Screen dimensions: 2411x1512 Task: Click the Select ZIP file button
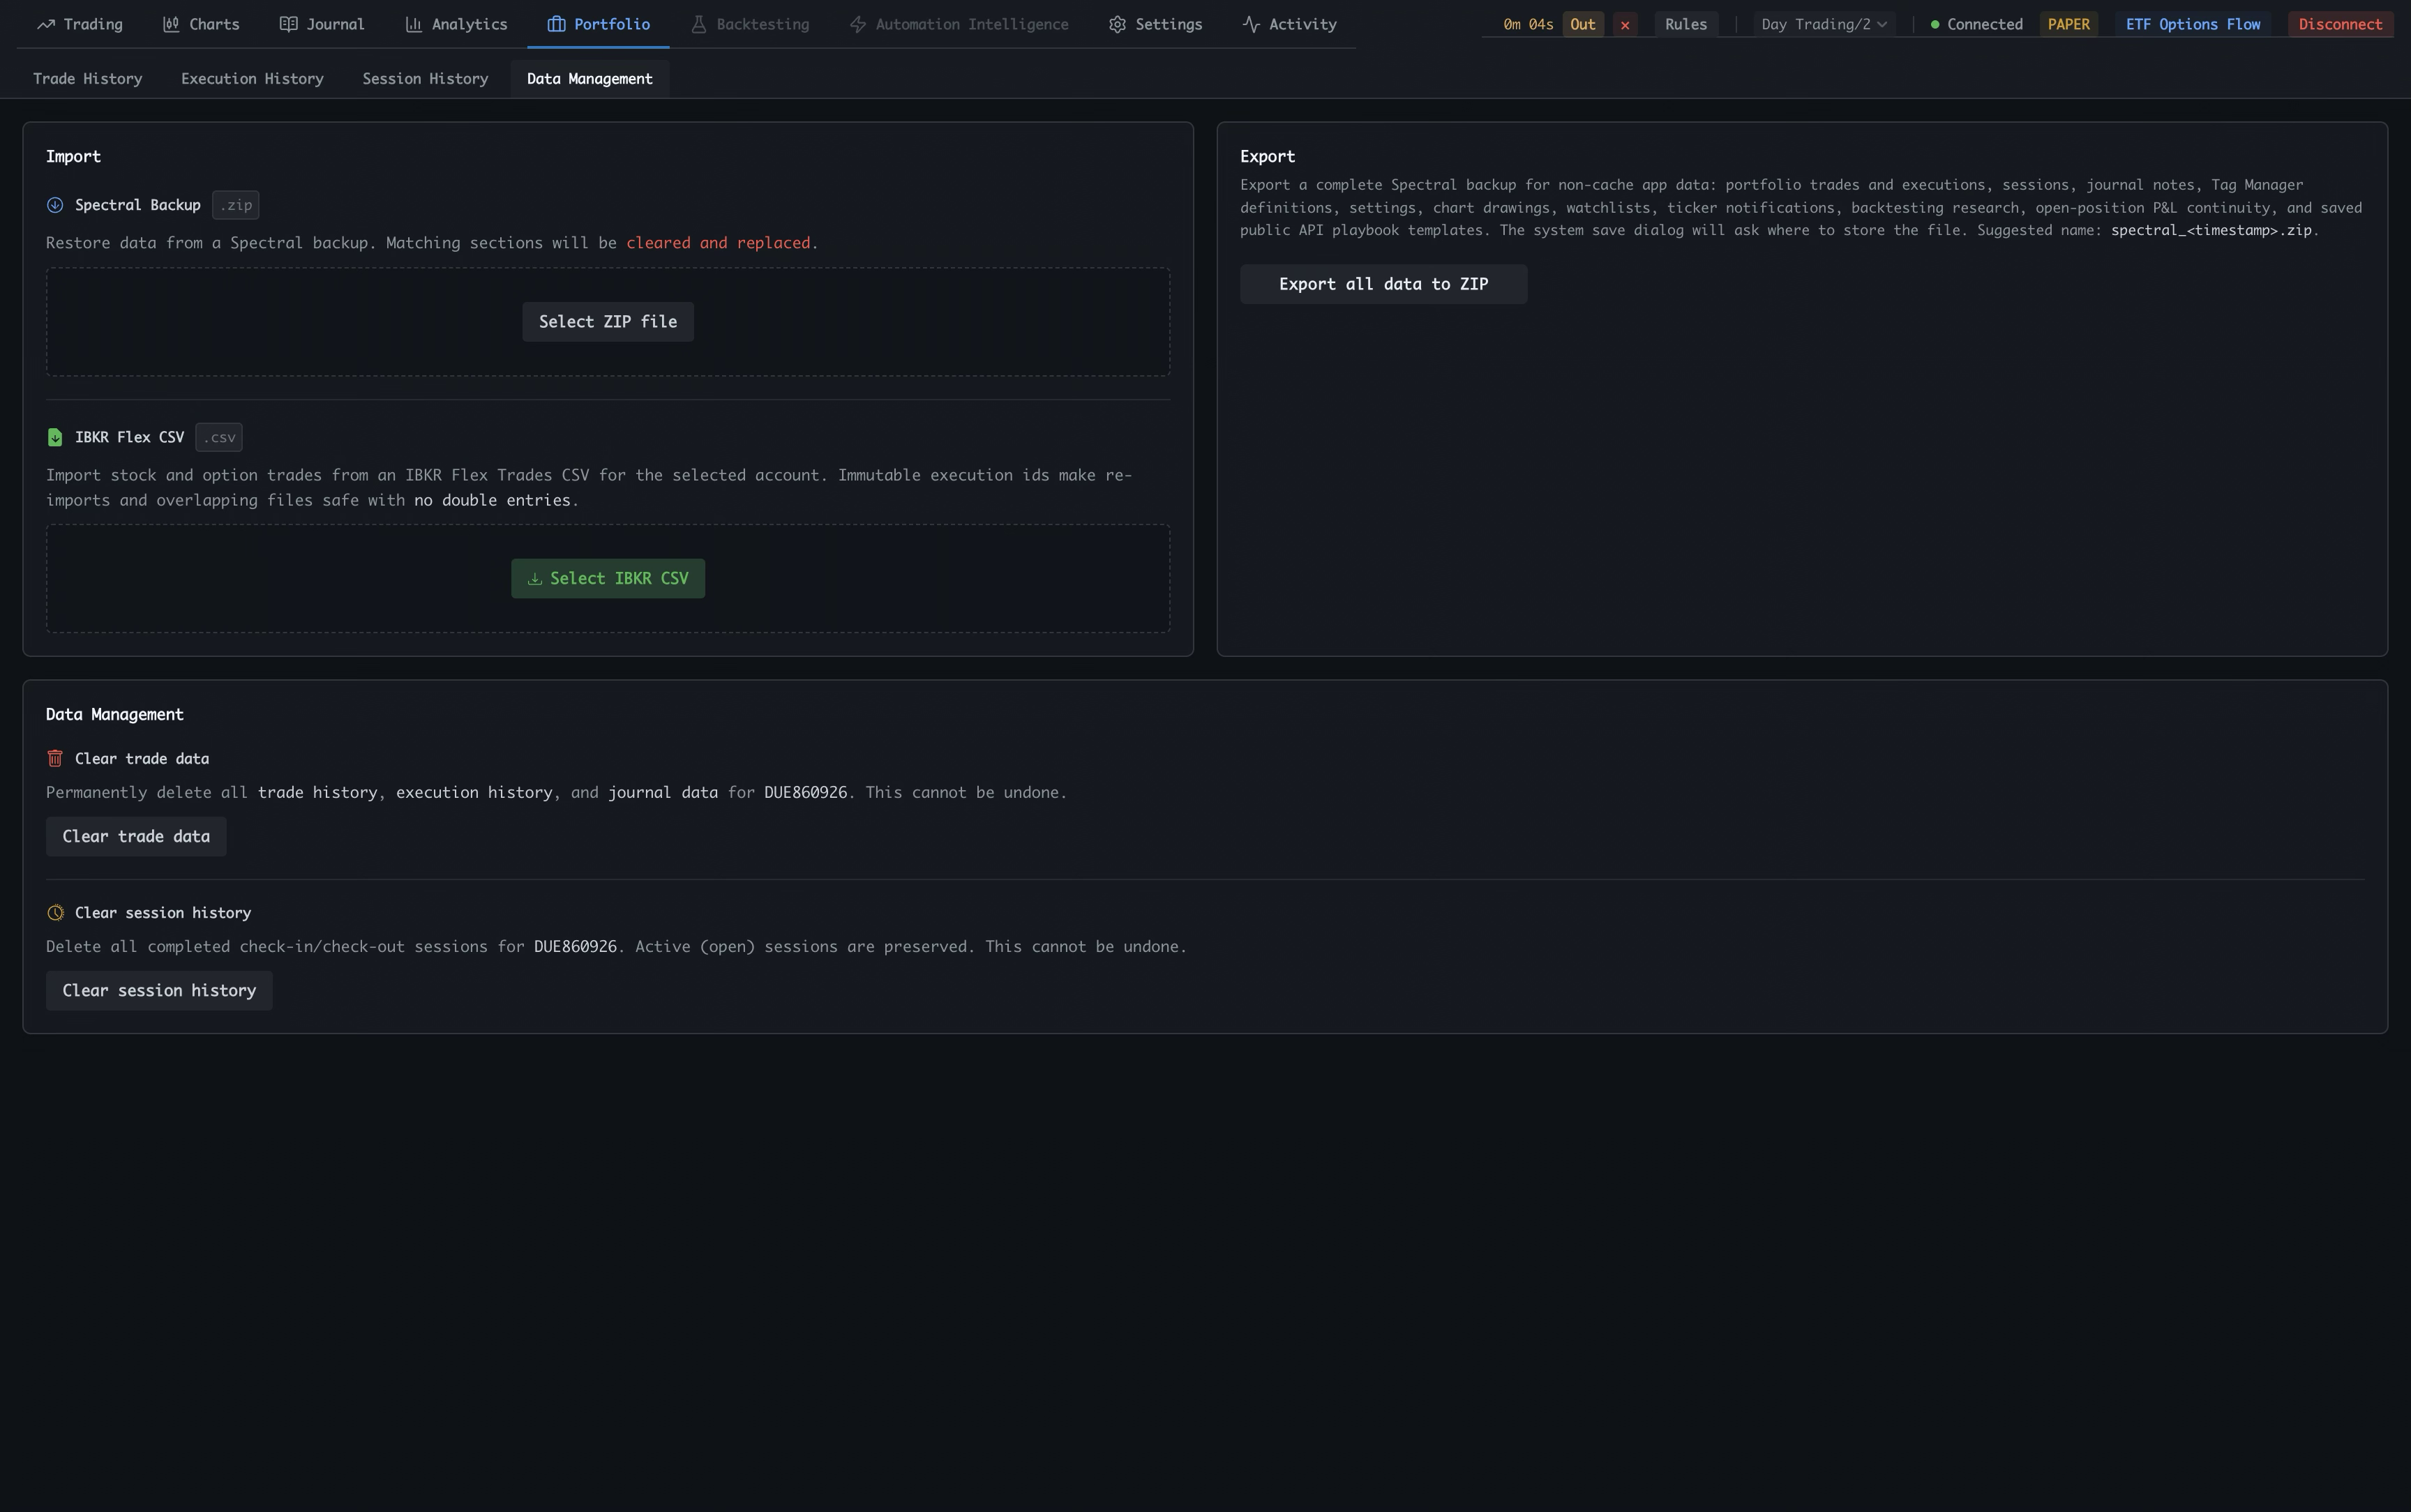[x=608, y=322]
